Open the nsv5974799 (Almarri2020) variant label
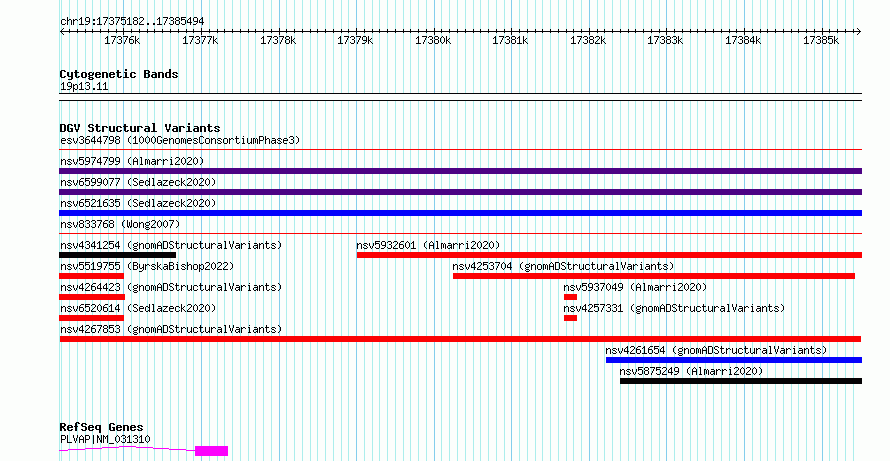Screen dimensions: 890x461 point(132,161)
